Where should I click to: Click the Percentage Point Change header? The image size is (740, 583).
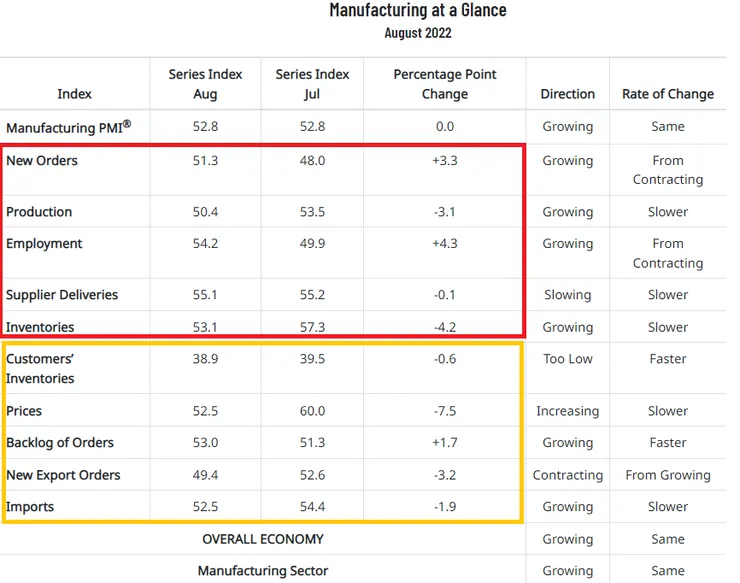coord(444,84)
